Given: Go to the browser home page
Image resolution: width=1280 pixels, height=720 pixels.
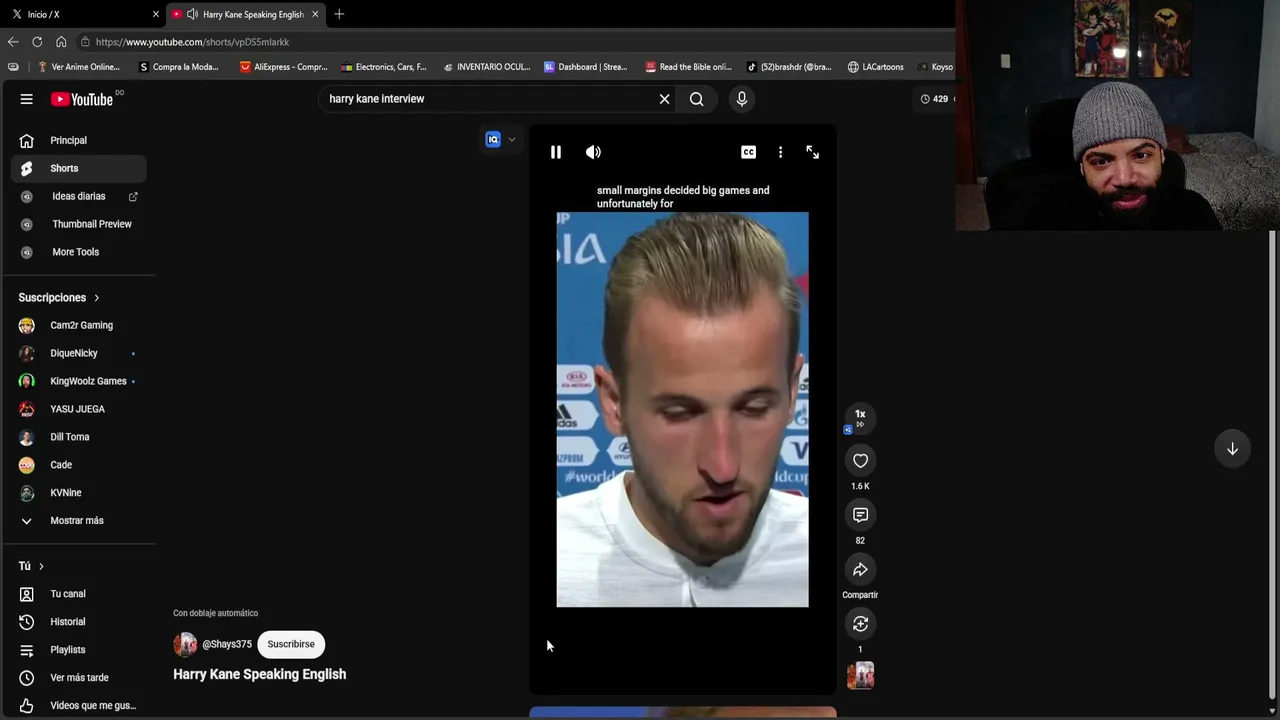Looking at the screenshot, I should tap(61, 42).
